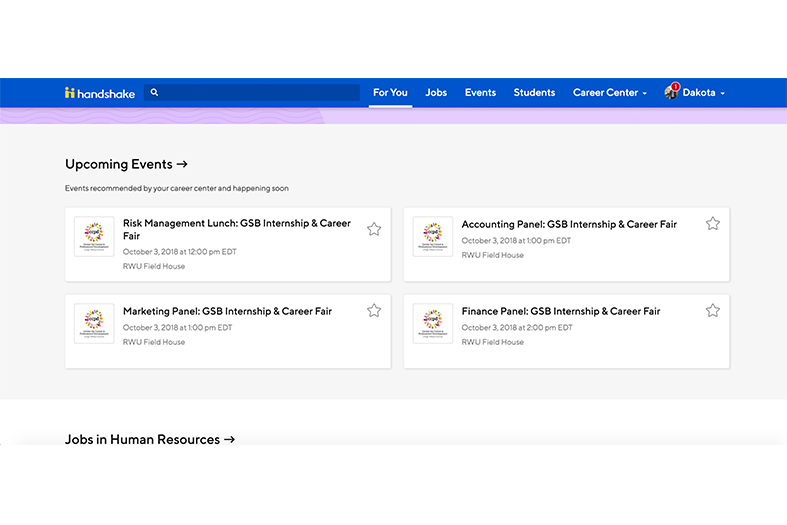
Task: Click Risk Management Lunch event logo
Action: [94, 237]
